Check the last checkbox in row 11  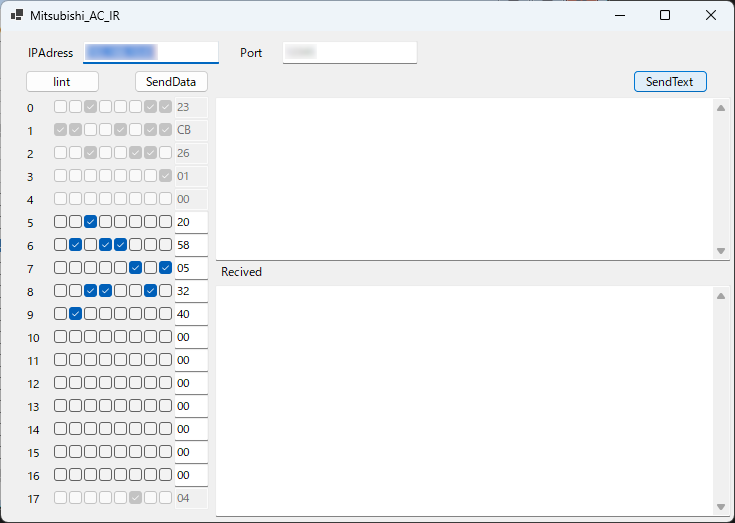point(165,359)
